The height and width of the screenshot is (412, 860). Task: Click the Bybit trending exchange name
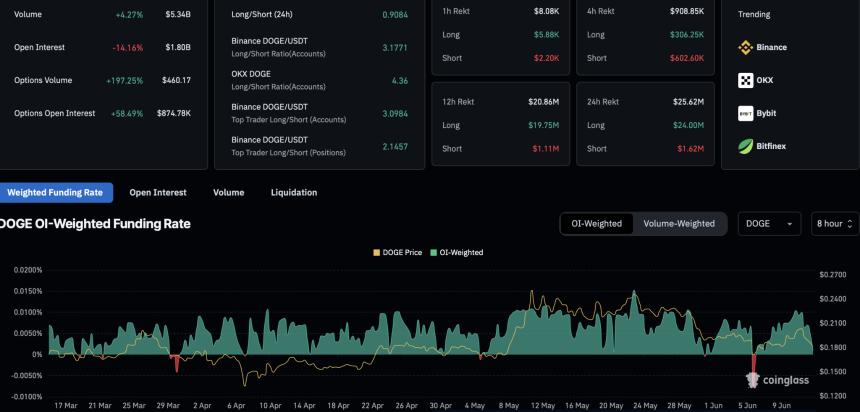click(x=766, y=114)
